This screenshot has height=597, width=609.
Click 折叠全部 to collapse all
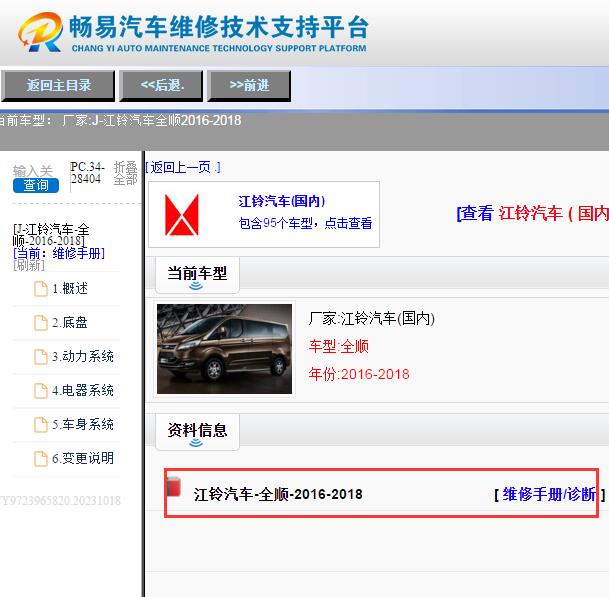click(125, 173)
